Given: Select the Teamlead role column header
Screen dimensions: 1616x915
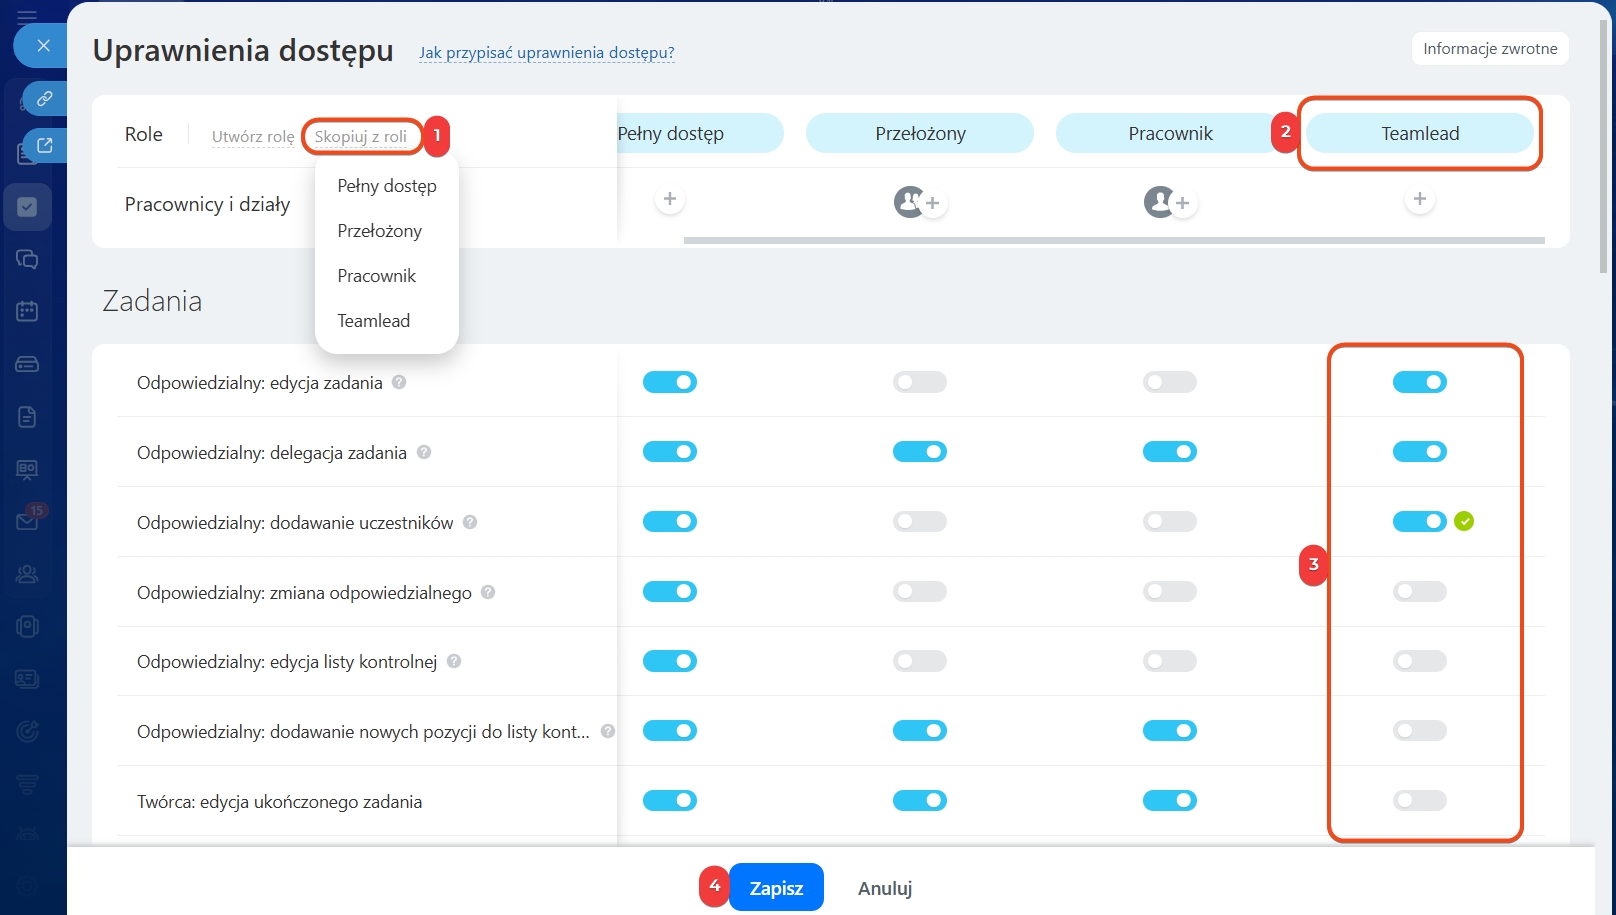Looking at the screenshot, I should [x=1419, y=134].
